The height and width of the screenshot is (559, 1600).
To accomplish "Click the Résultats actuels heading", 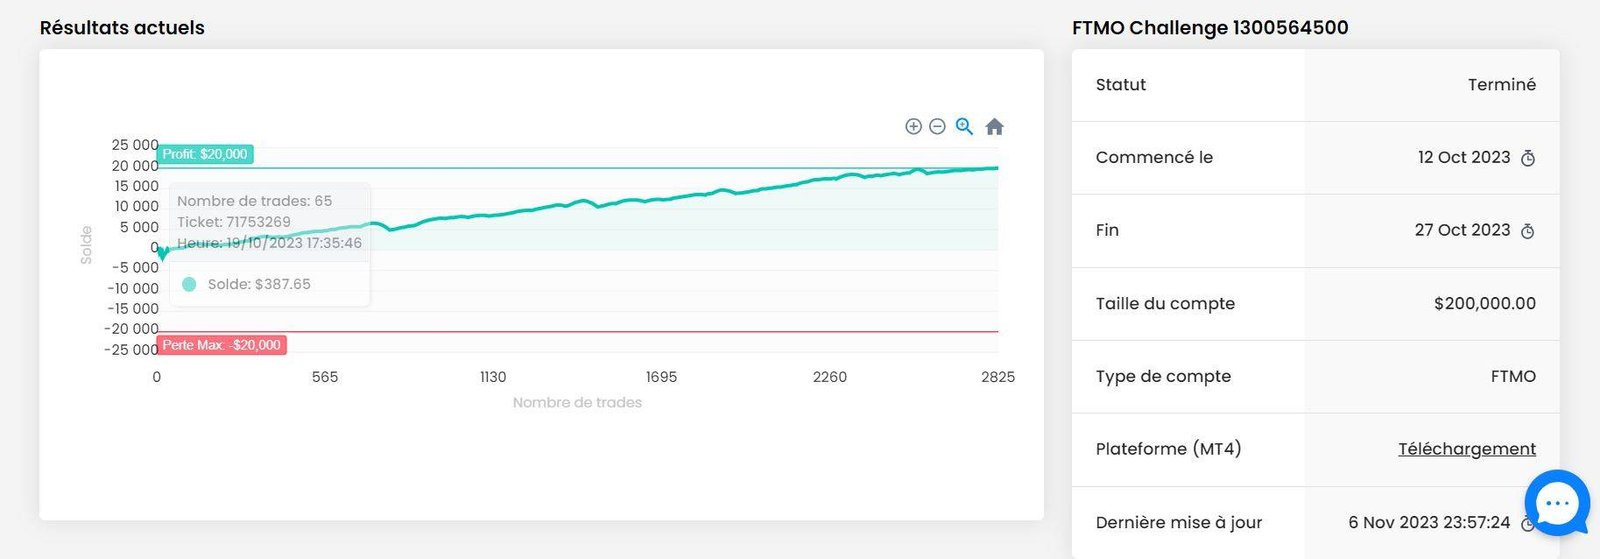I will click(x=122, y=28).
